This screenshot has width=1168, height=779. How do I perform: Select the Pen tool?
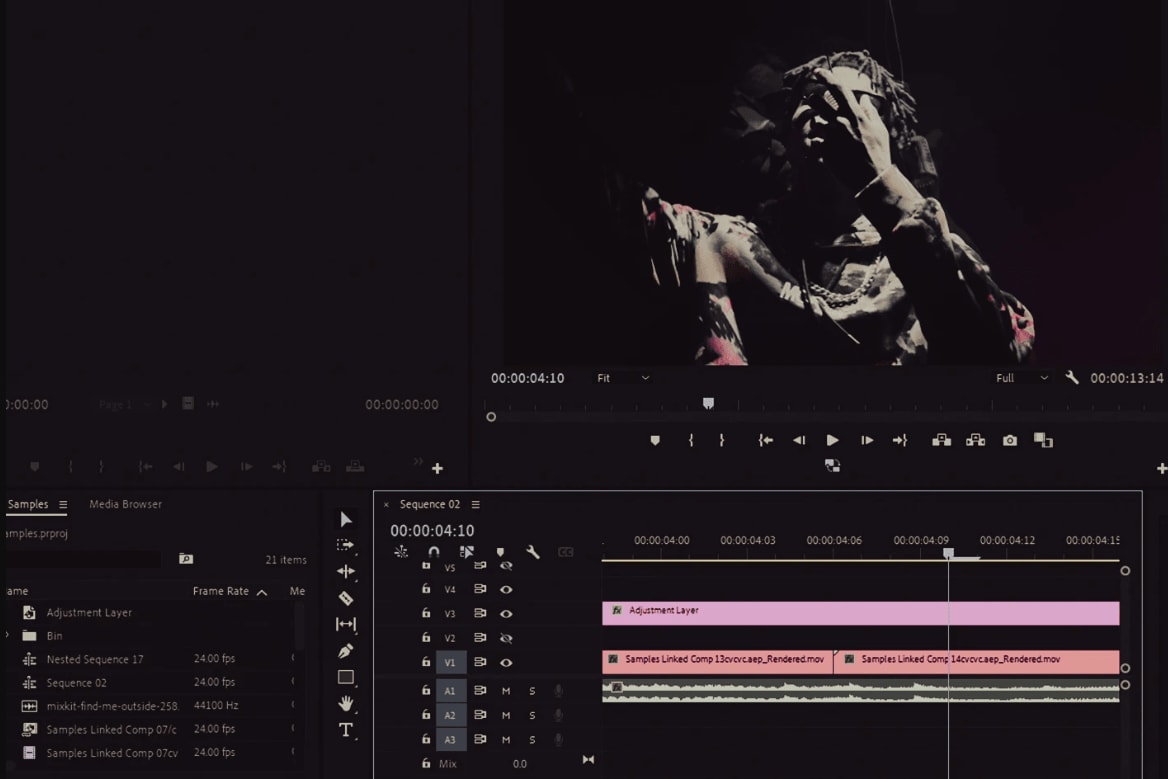(x=346, y=650)
